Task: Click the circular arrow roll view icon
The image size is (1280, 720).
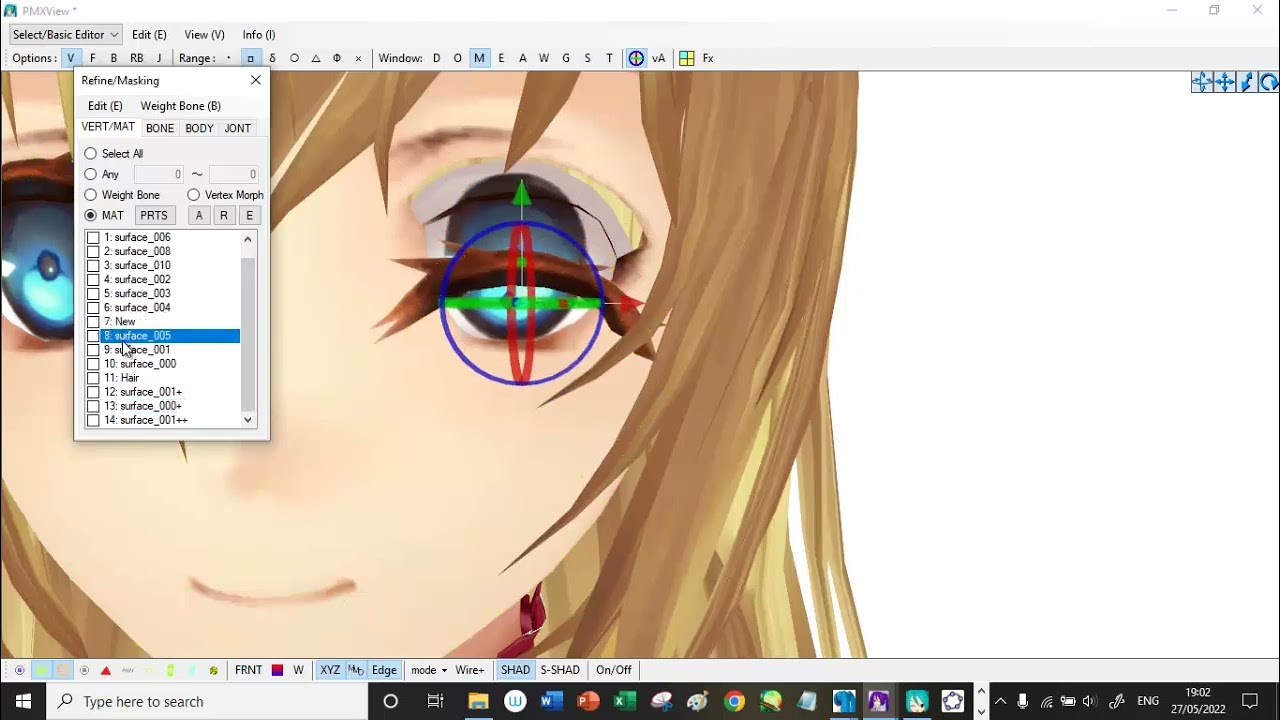Action: 1269,83
